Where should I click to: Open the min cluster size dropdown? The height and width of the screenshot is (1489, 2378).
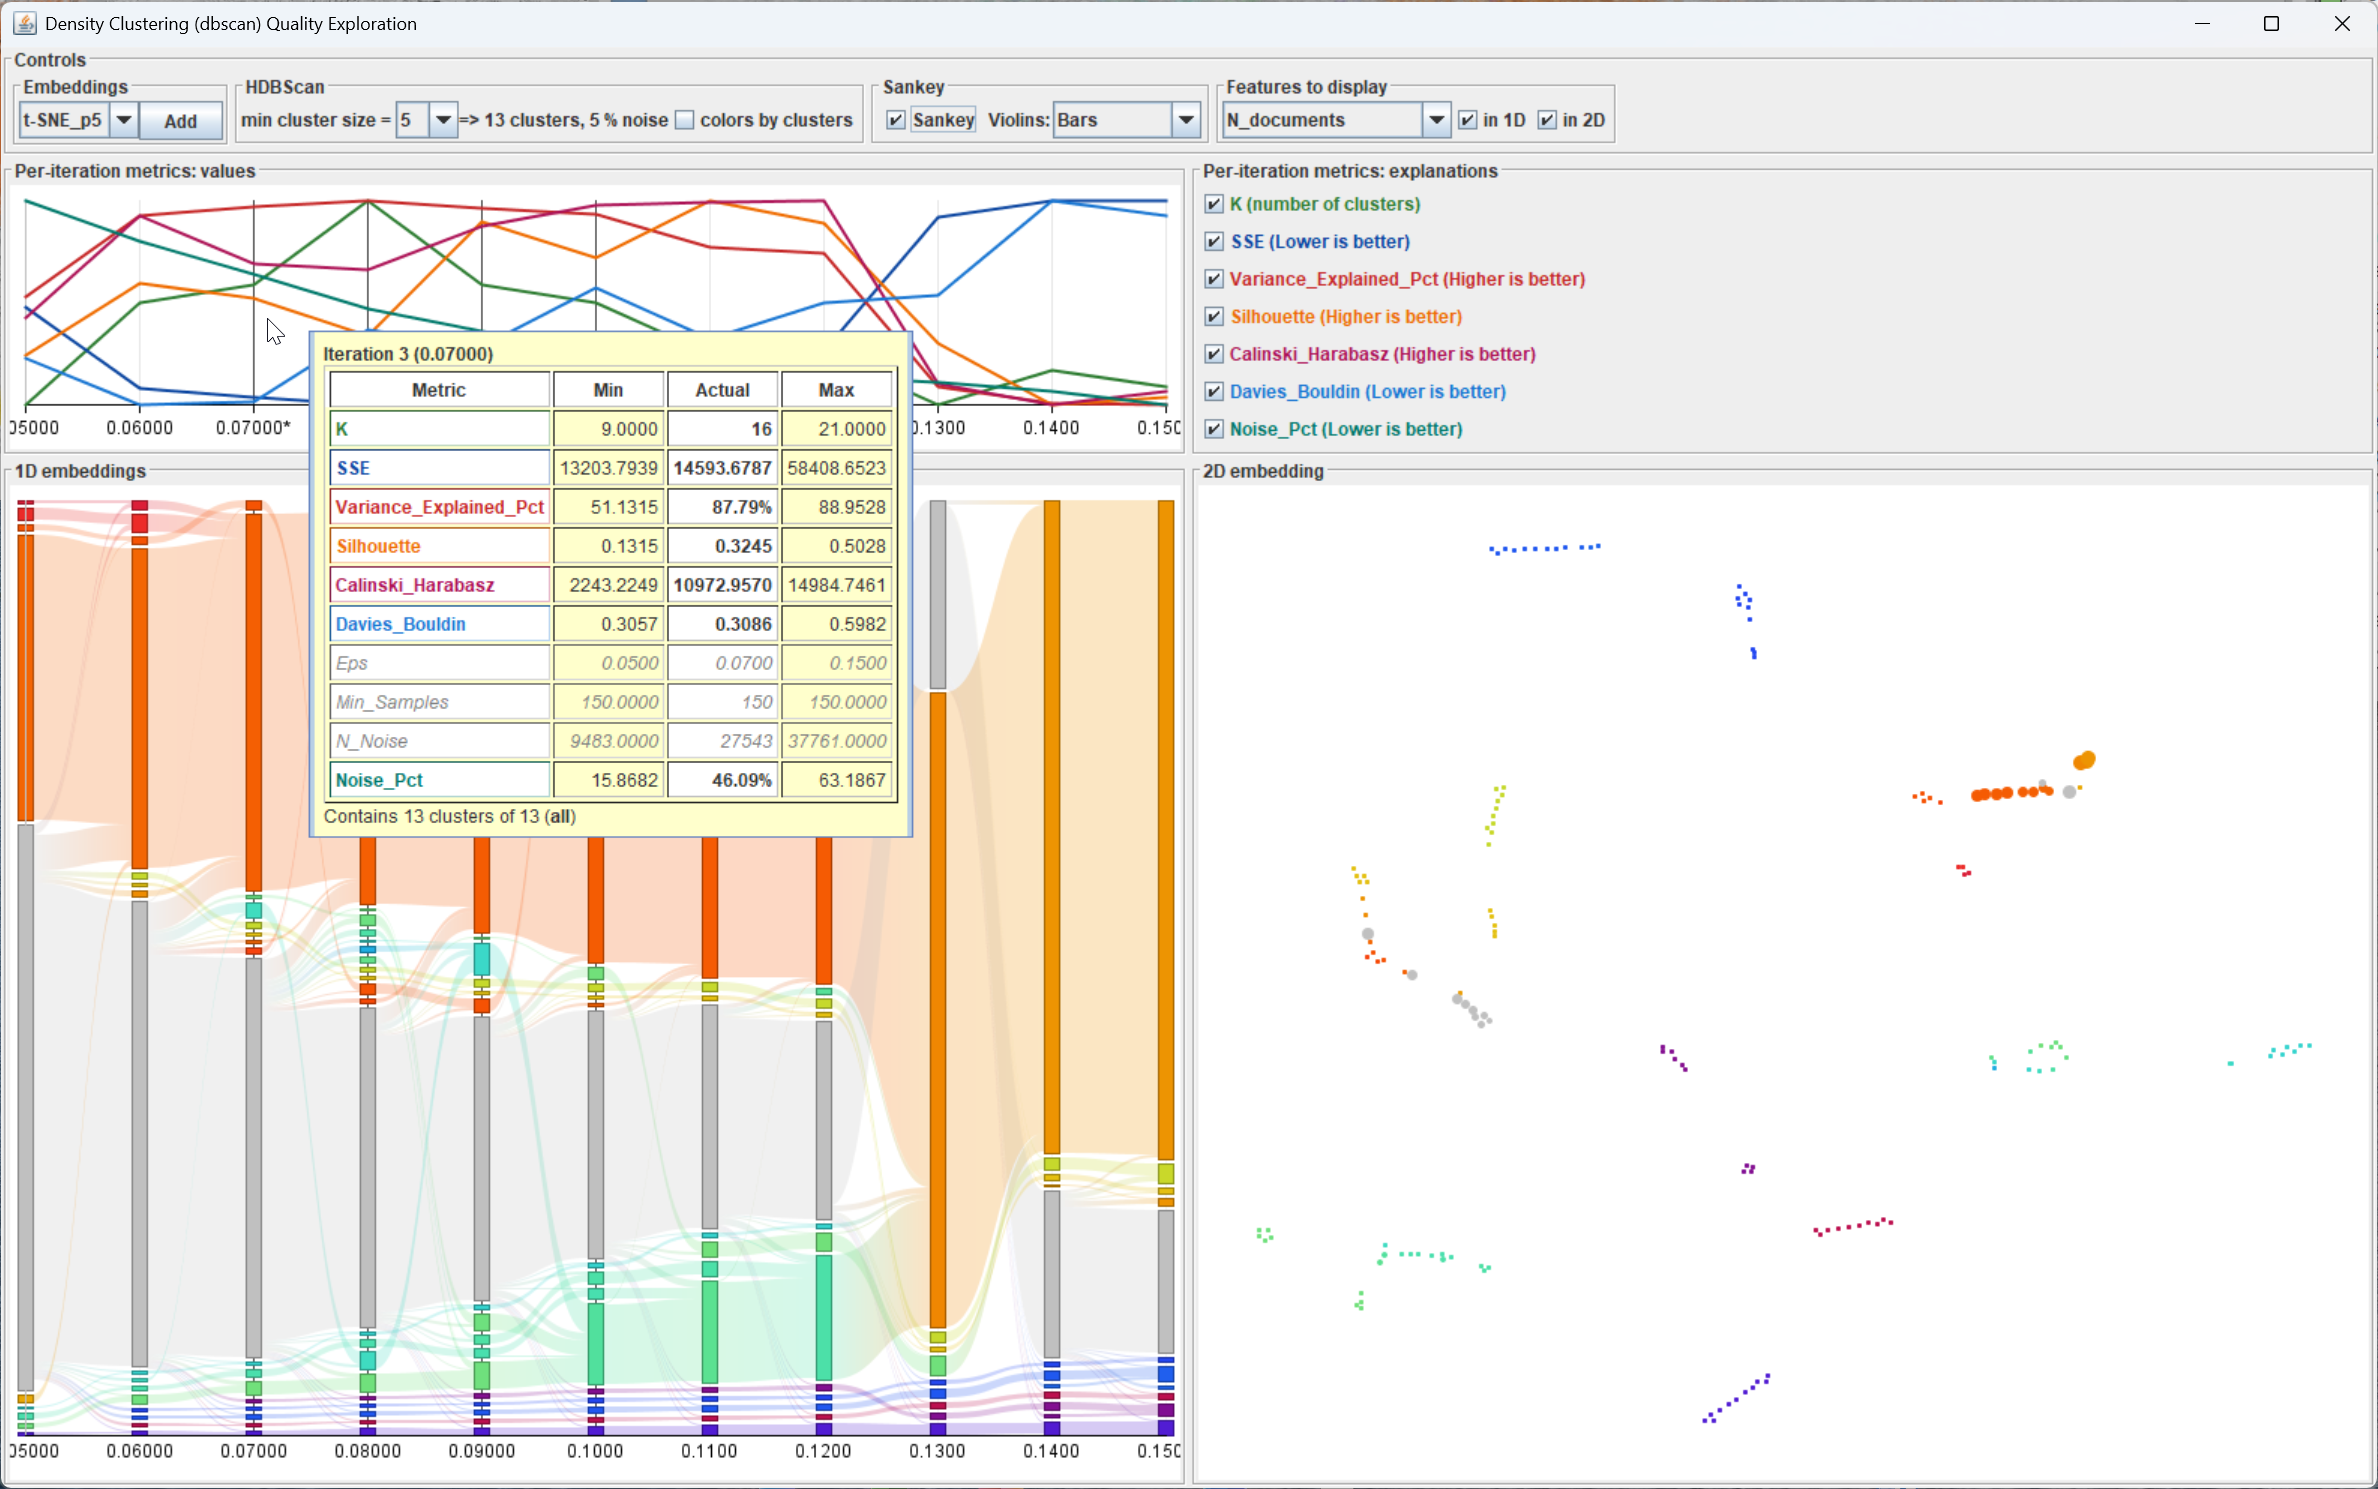click(442, 120)
